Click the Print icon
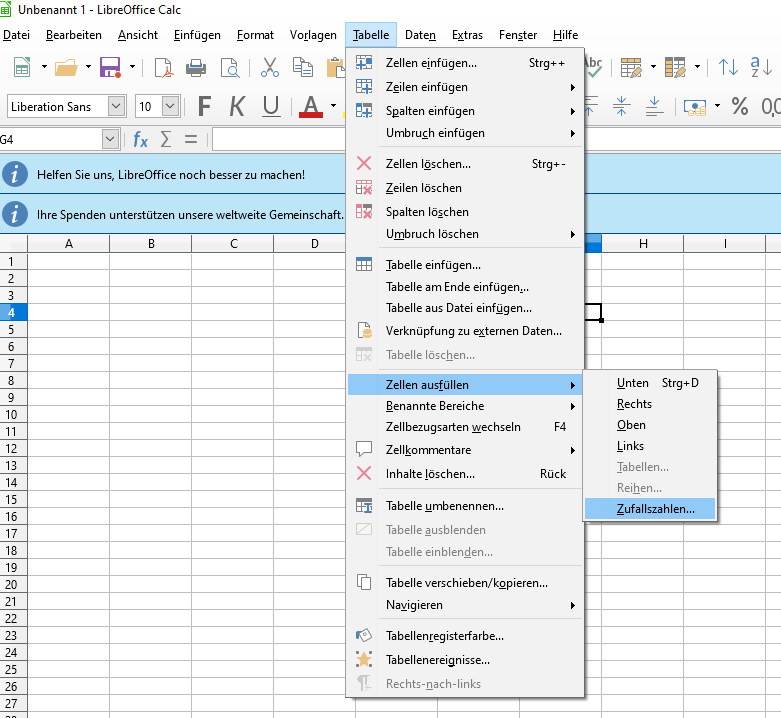 (196, 68)
